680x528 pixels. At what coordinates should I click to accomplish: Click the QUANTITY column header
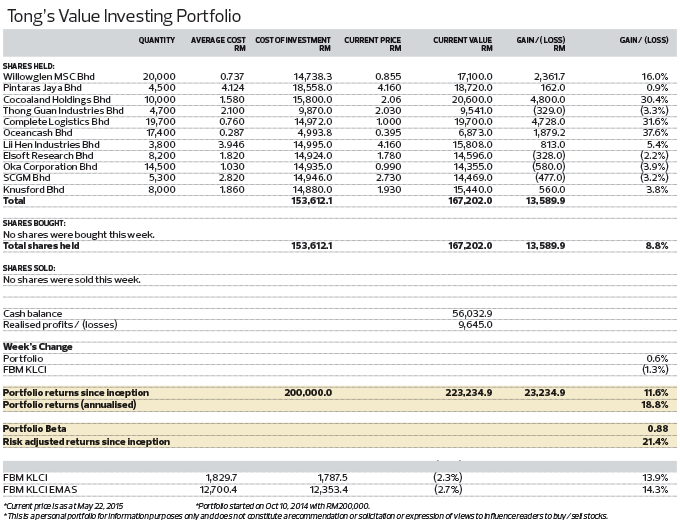click(x=157, y=40)
